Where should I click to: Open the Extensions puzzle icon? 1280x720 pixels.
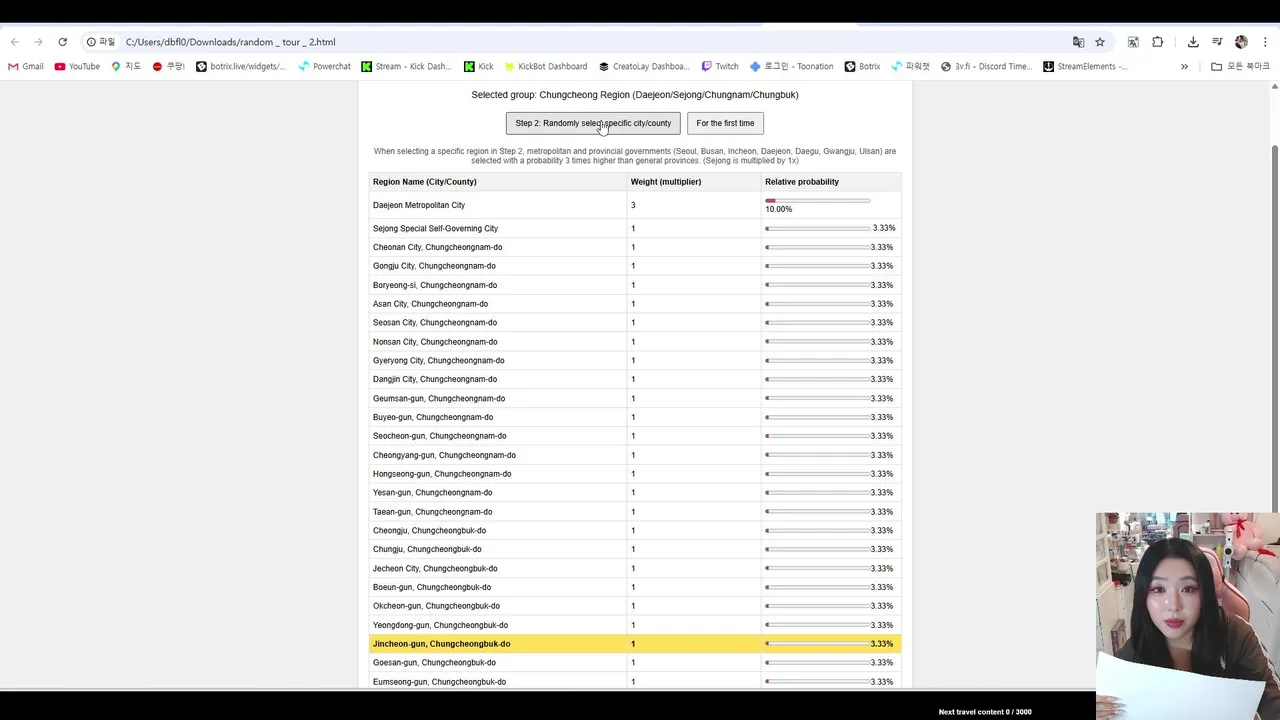pyautogui.click(x=1158, y=42)
